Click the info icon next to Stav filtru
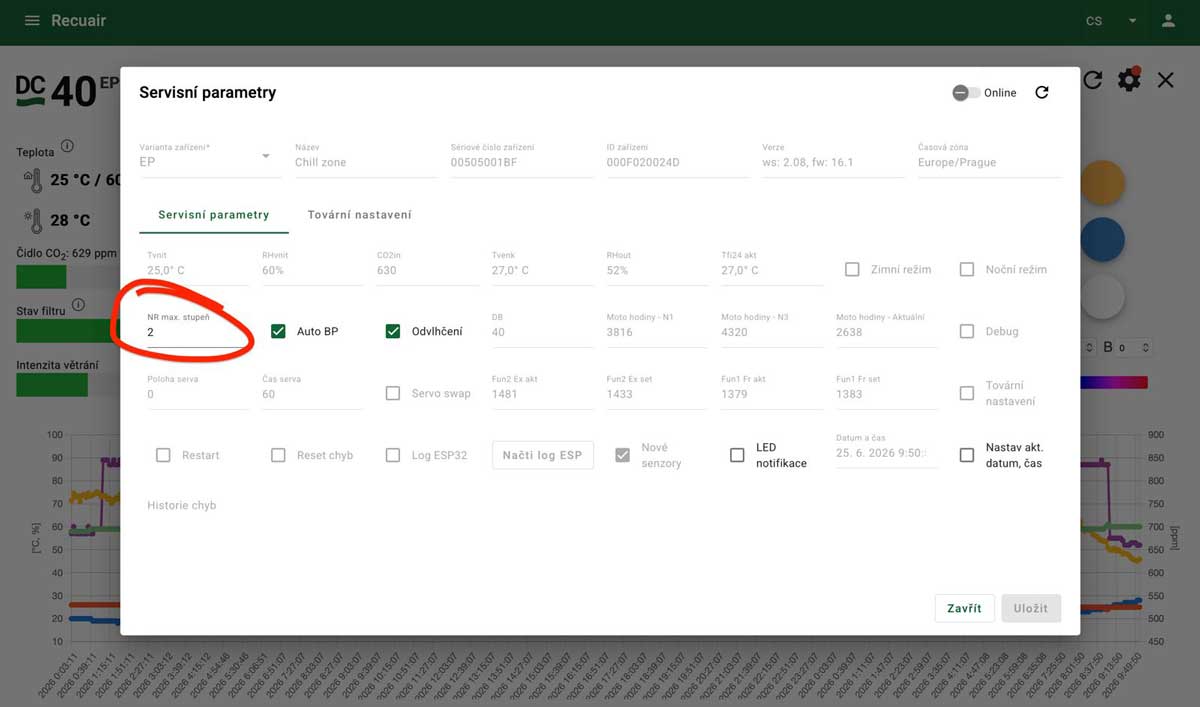Viewport: 1200px width, 707px height. pos(78,305)
